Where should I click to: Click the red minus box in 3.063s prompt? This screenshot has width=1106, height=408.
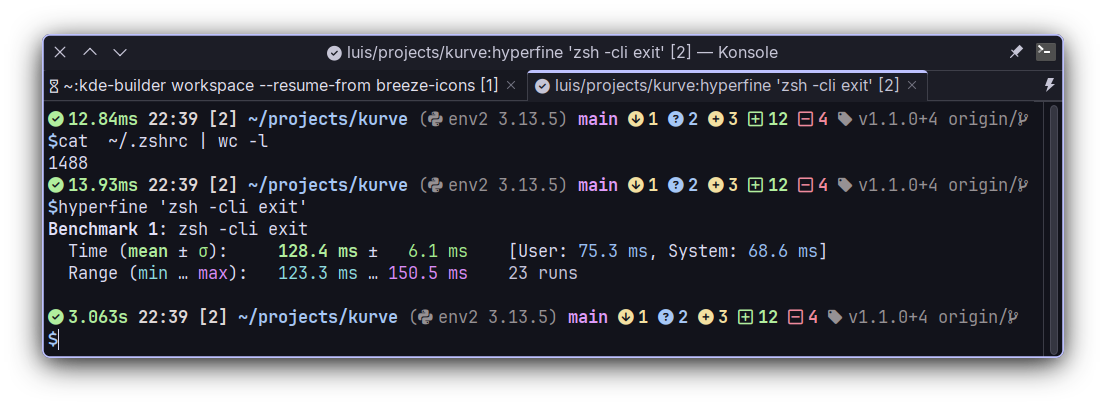tap(796, 317)
